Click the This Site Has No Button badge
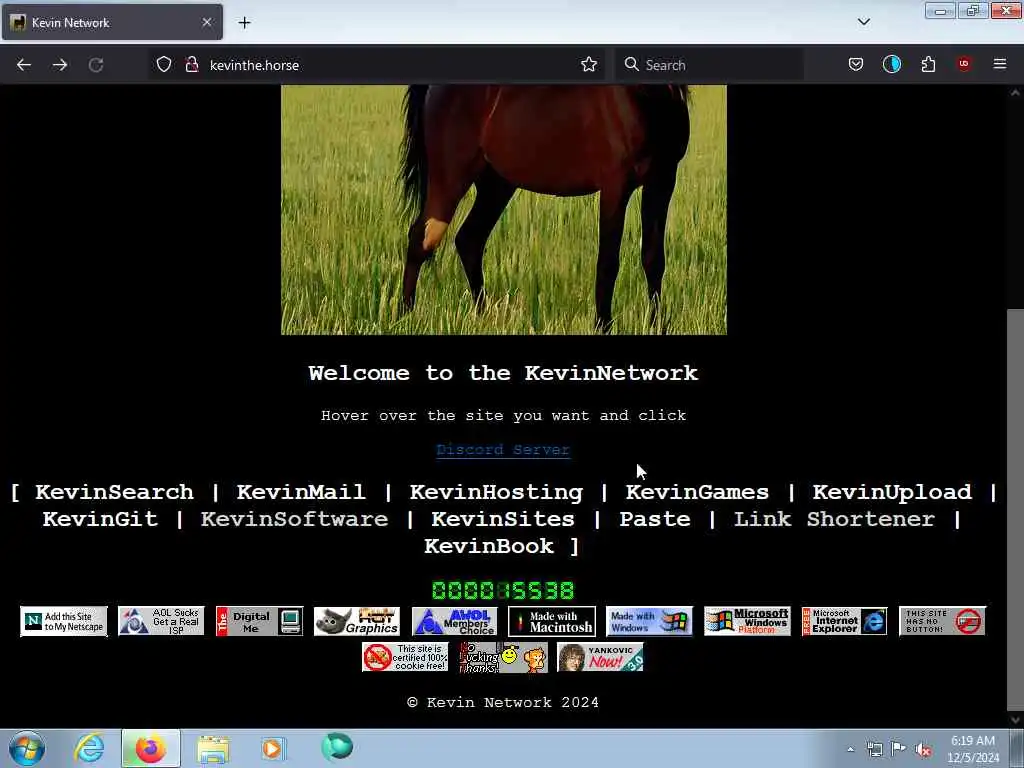The width and height of the screenshot is (1024, 768). pos(942,621)
